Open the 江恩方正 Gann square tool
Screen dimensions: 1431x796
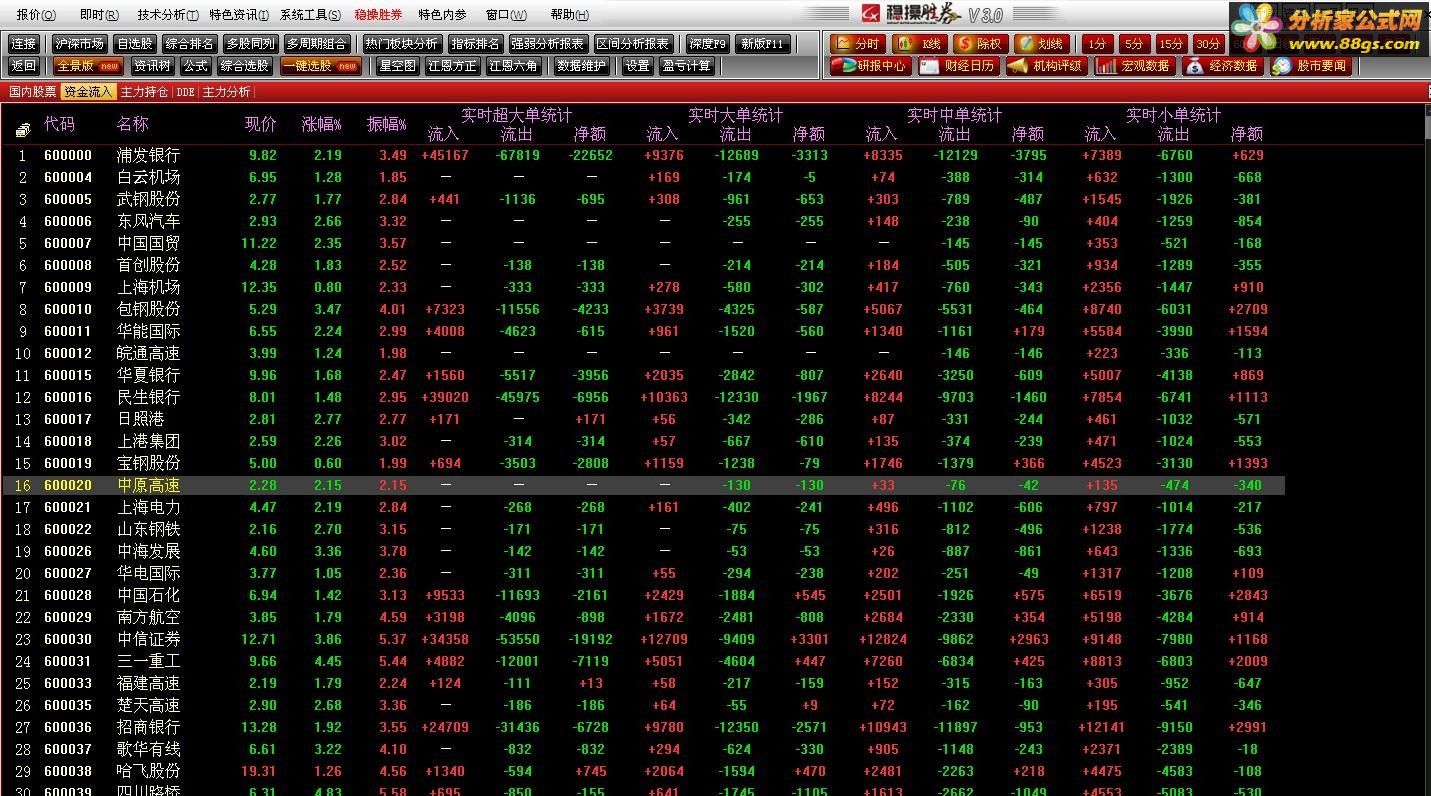[x=452, y=66]
